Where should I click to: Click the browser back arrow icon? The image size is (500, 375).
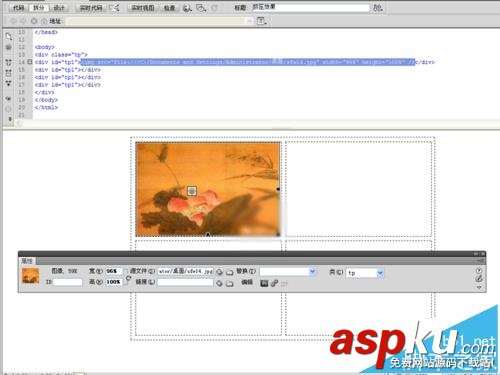pos(13,21)
